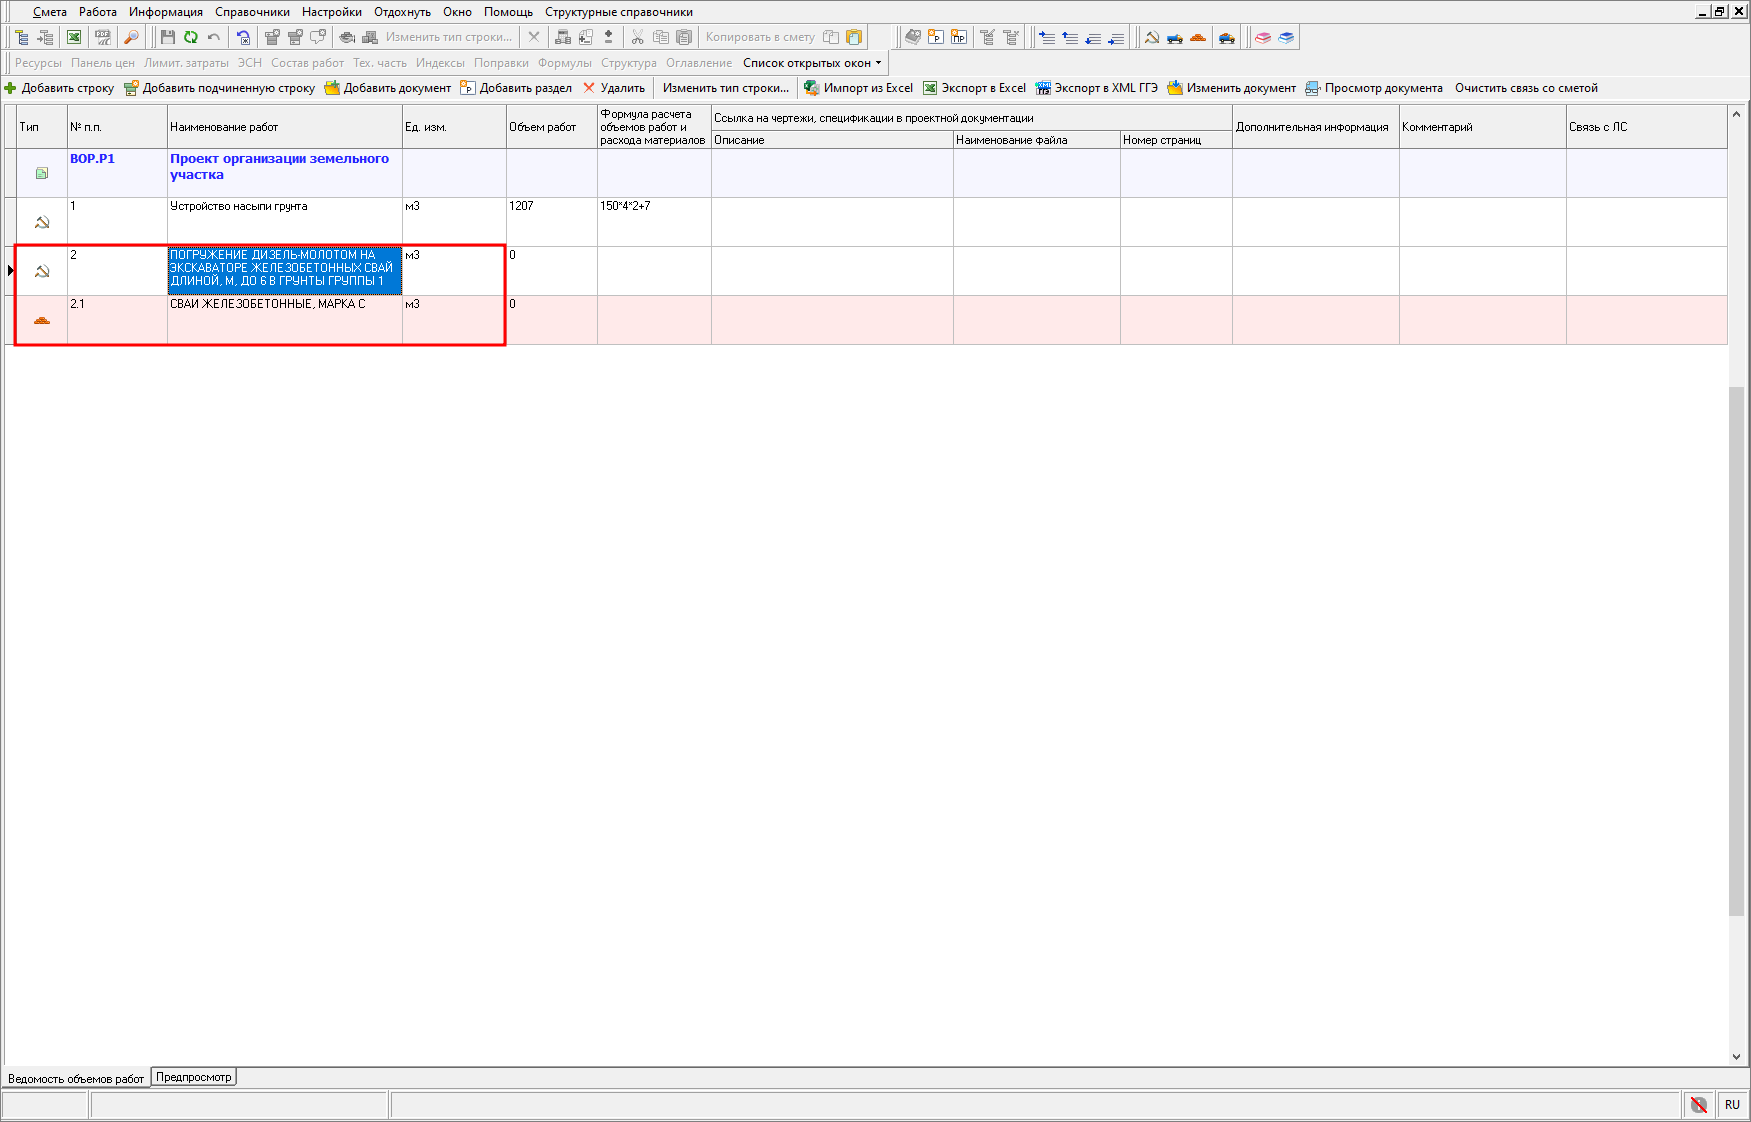Switch to the 'Предпросмотр' tab

point(193,1077)
